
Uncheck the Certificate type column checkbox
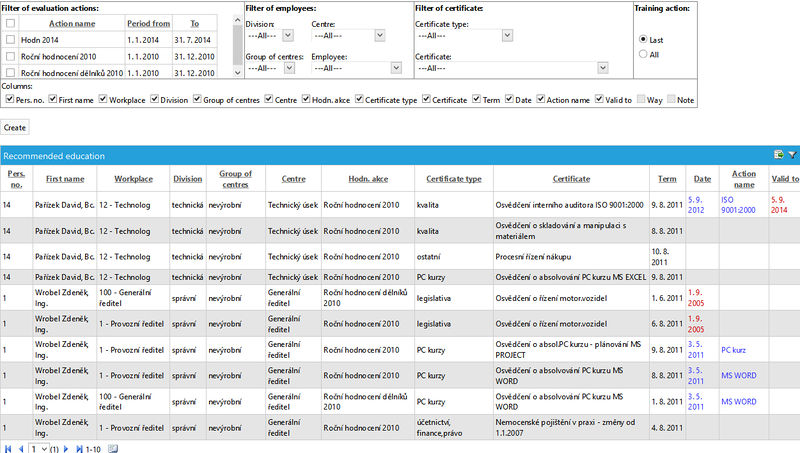(x=359, y=99)
